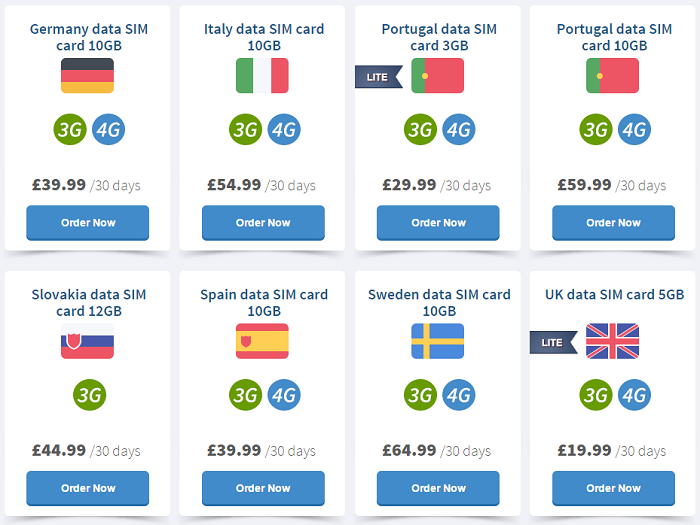The height and width of the screenshot is (525, 700).
Task: Click the Germany flag icon
Action: click(87, 75)
